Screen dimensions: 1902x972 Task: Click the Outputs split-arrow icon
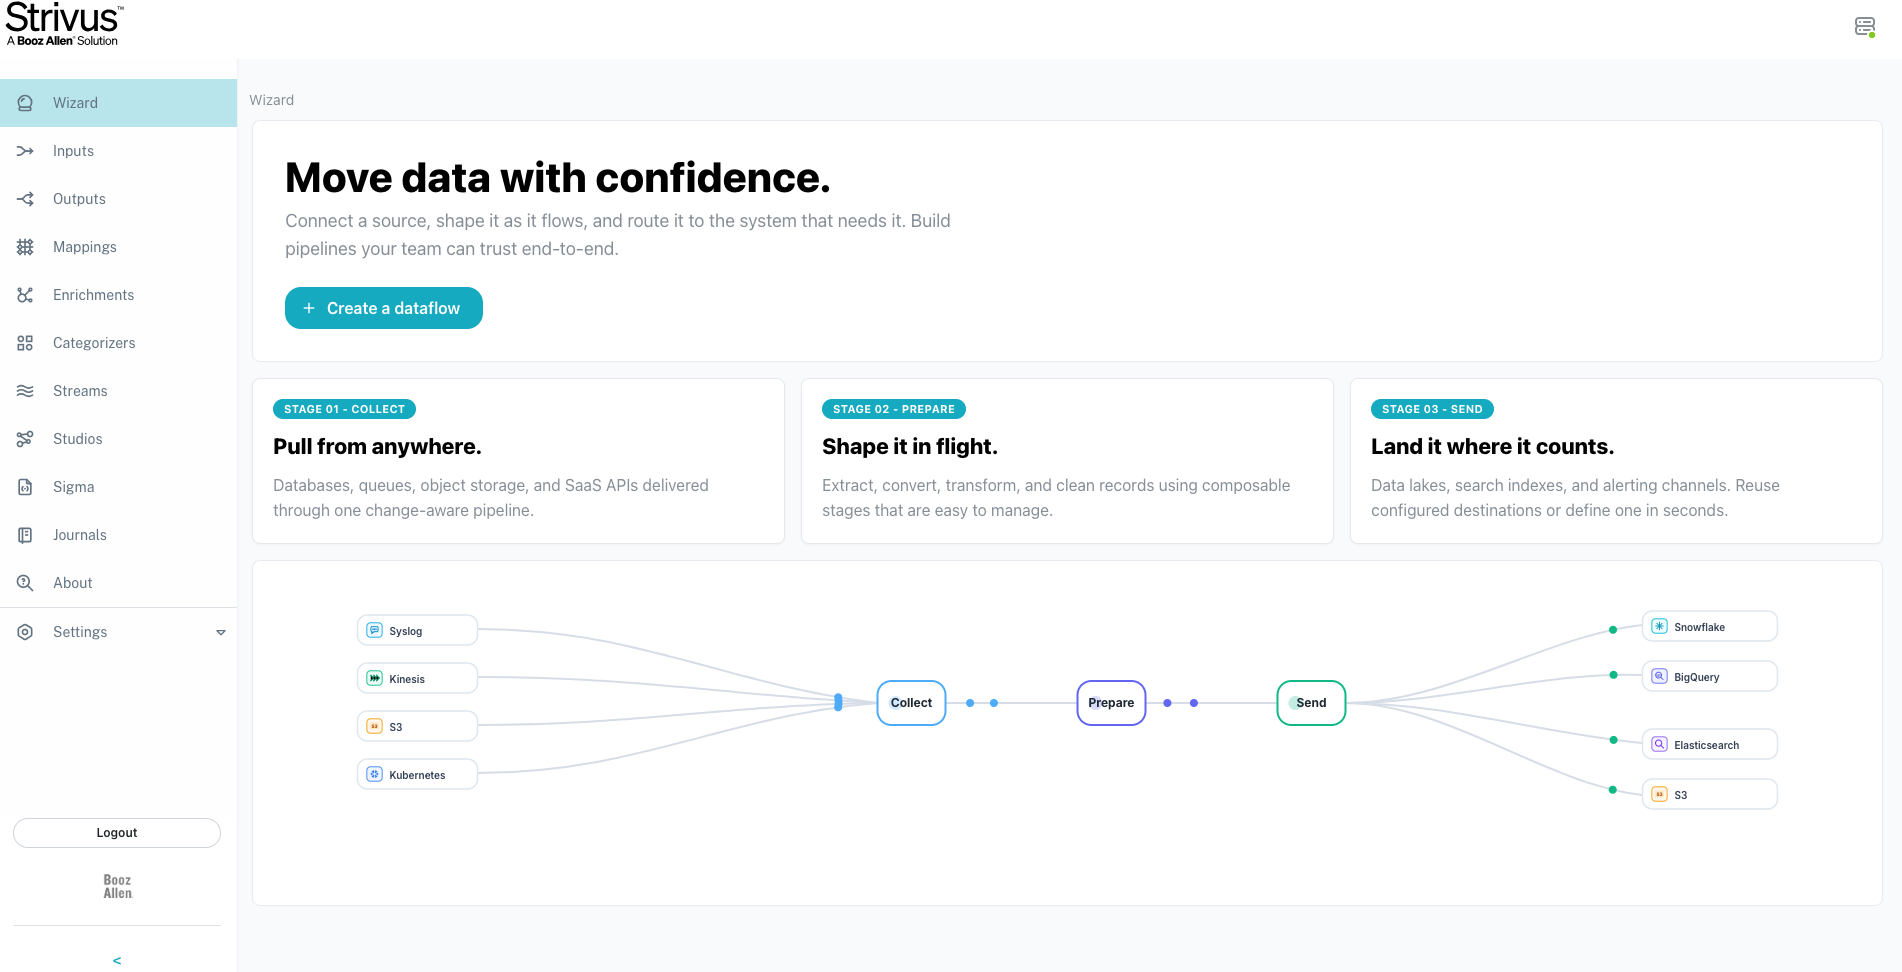tap(25, 199)
